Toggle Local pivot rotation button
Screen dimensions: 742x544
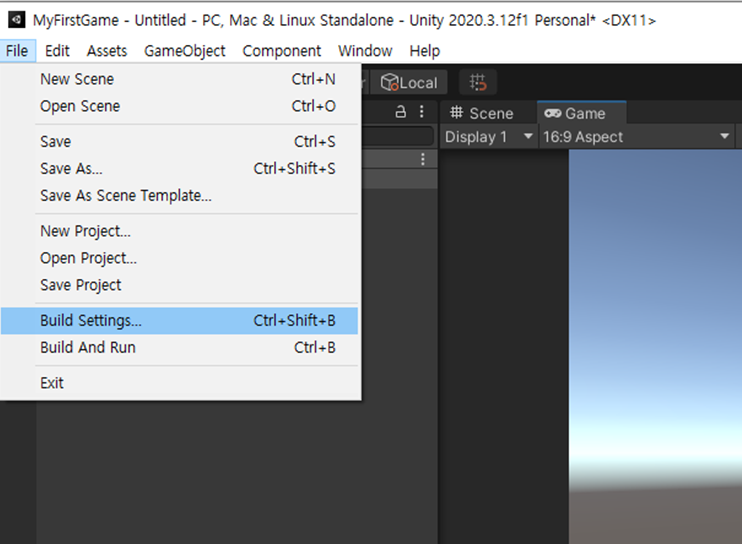click(409, 83)
